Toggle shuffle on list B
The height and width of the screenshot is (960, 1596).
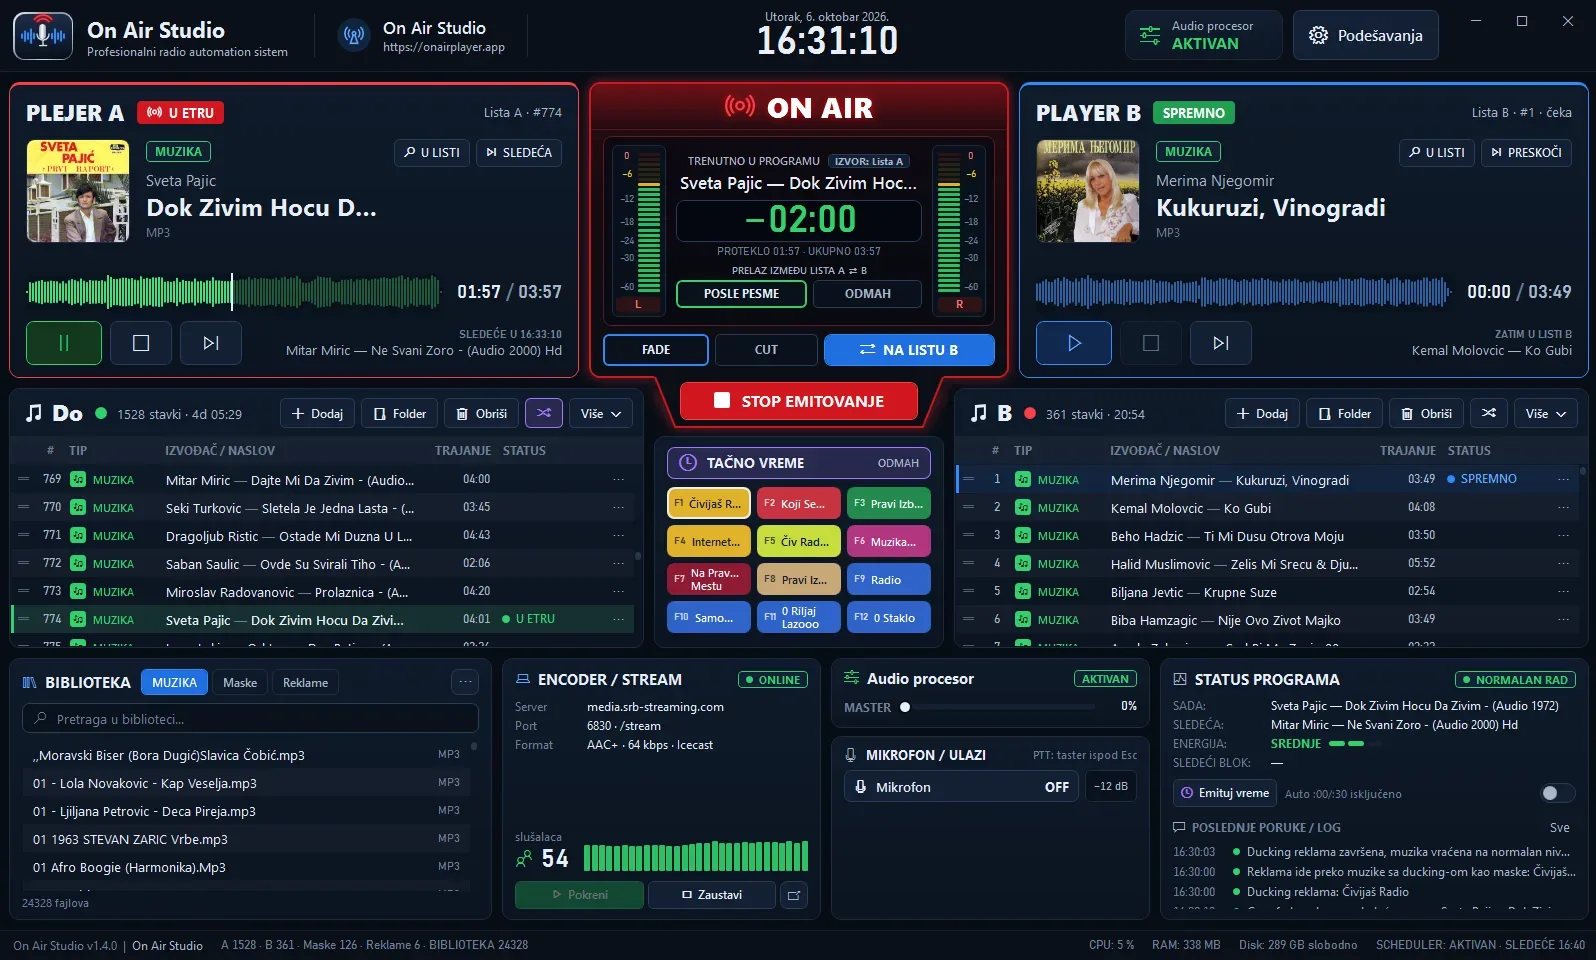tap(1489, 413)
